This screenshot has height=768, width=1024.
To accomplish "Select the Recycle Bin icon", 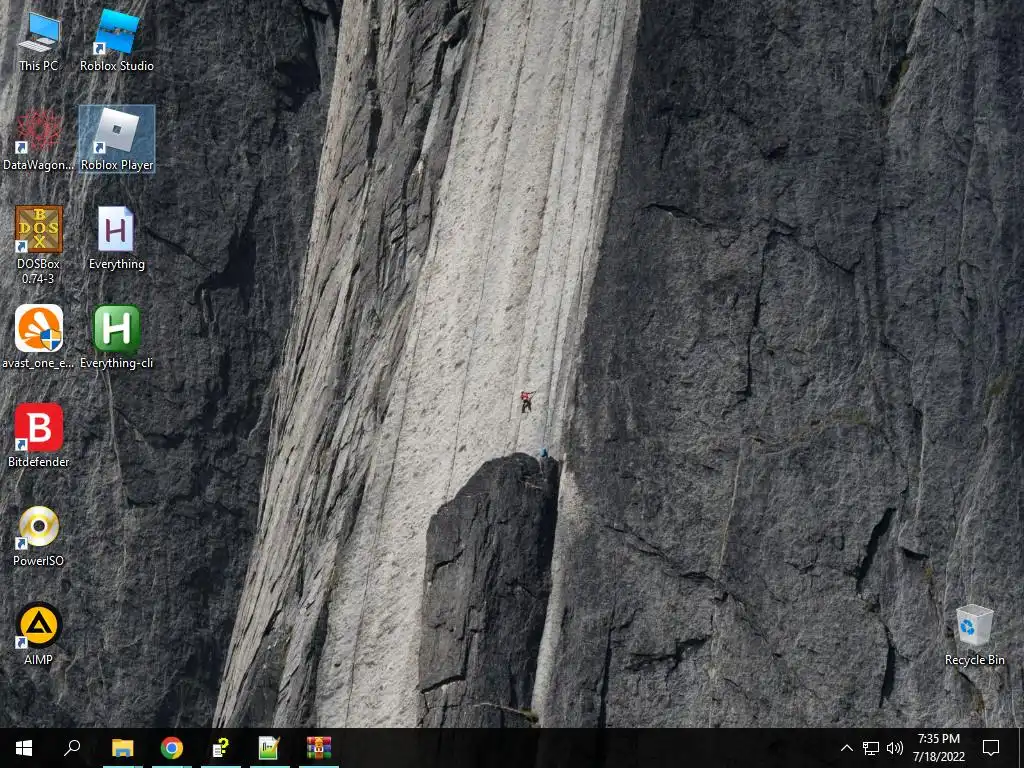I will tap(974, 635).
